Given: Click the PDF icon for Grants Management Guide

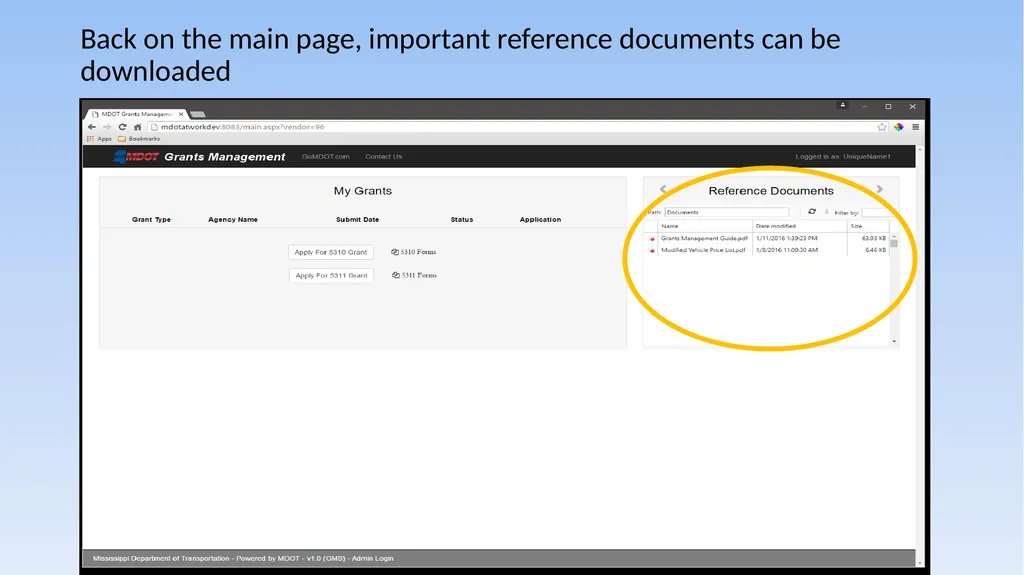Looking at the screenshot, I should pyautogui.click(x=652, y=238).
